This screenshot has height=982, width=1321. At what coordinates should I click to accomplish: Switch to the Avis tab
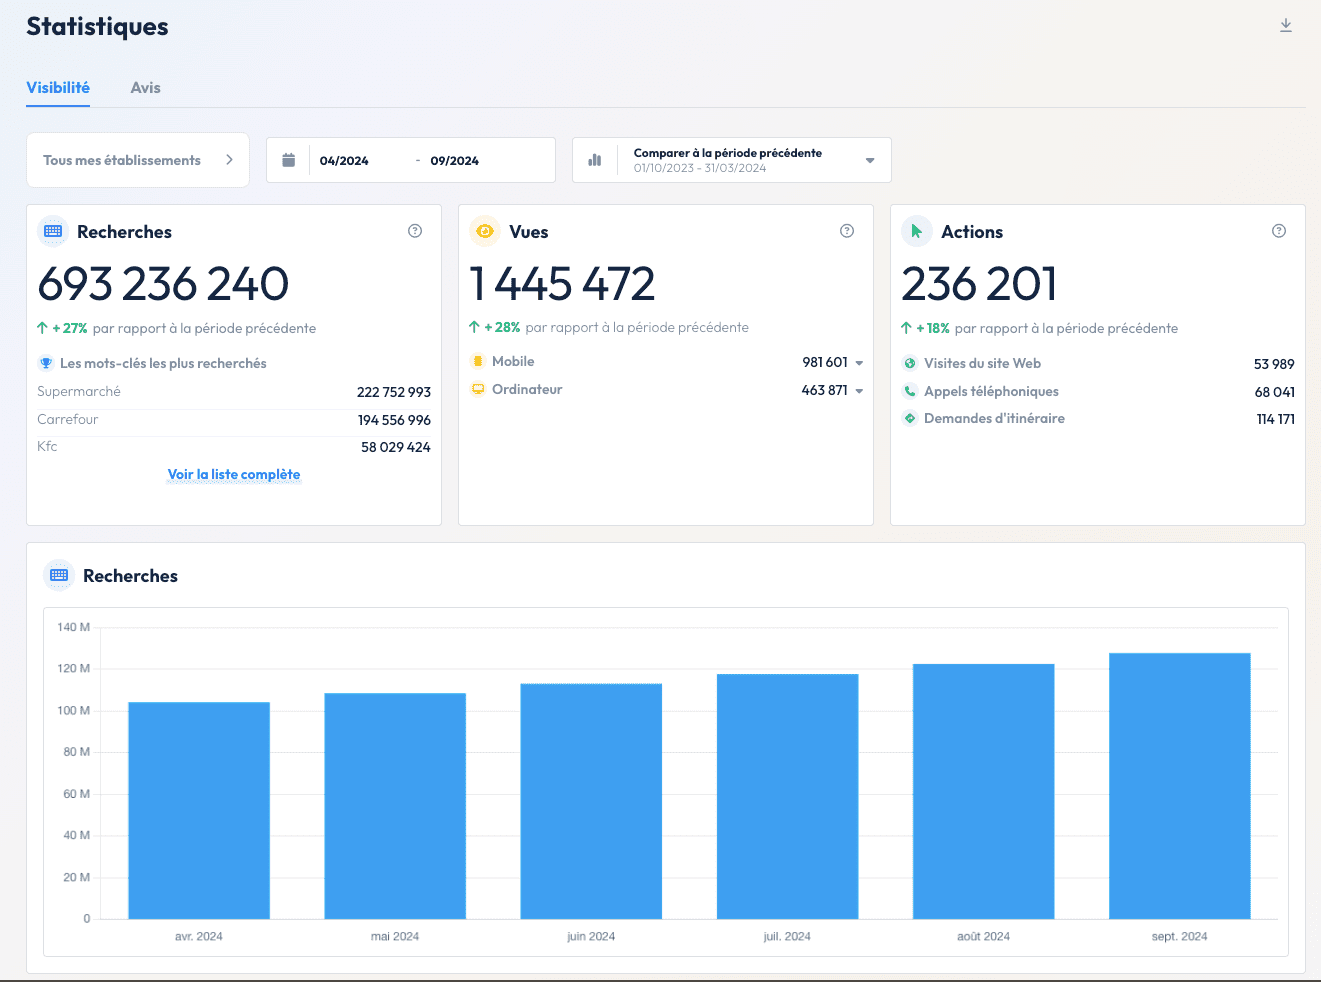coord(145,88)
